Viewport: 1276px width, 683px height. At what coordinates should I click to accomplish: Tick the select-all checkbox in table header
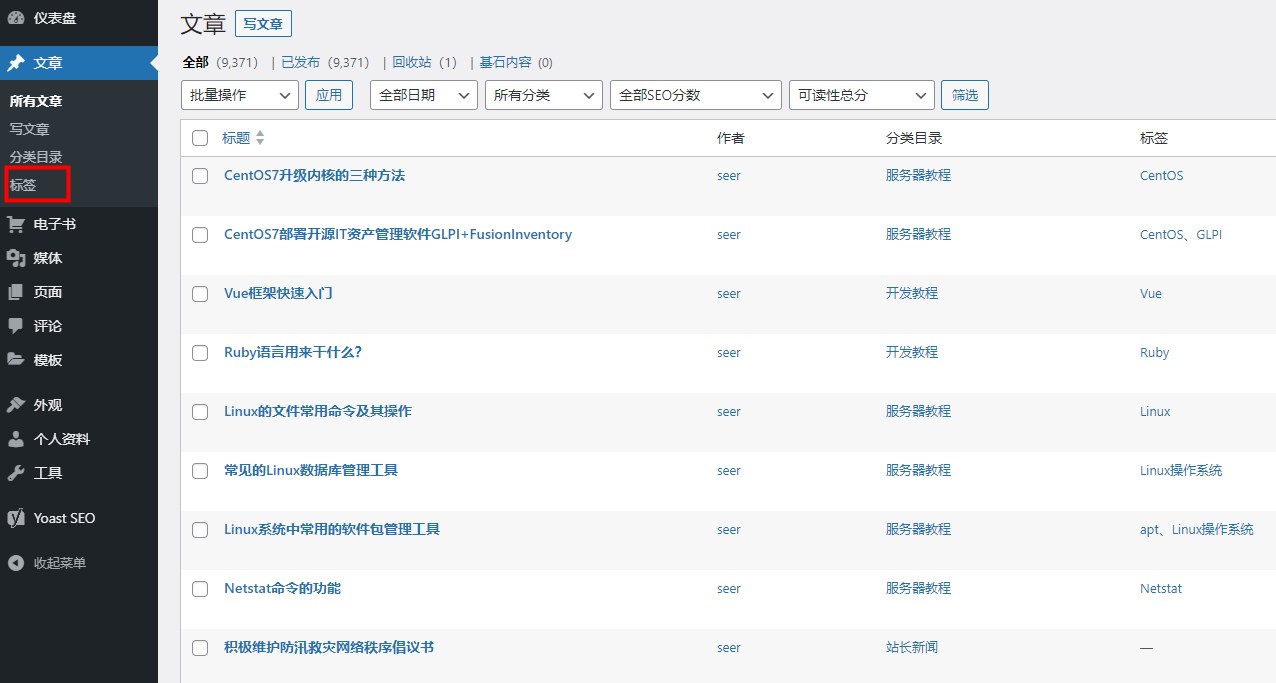pyautogui.click(x=200, y=138)
